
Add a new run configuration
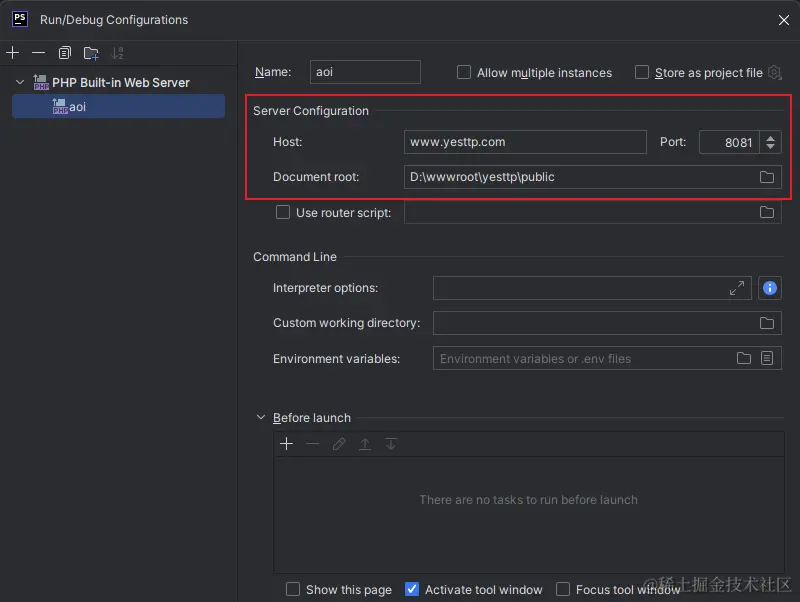(x=12, y=53)
